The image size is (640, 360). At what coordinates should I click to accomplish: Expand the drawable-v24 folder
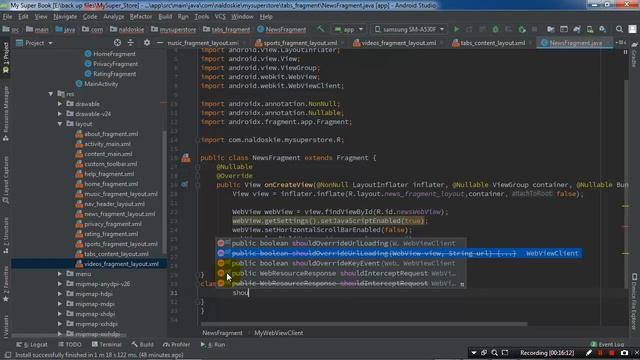60,114
